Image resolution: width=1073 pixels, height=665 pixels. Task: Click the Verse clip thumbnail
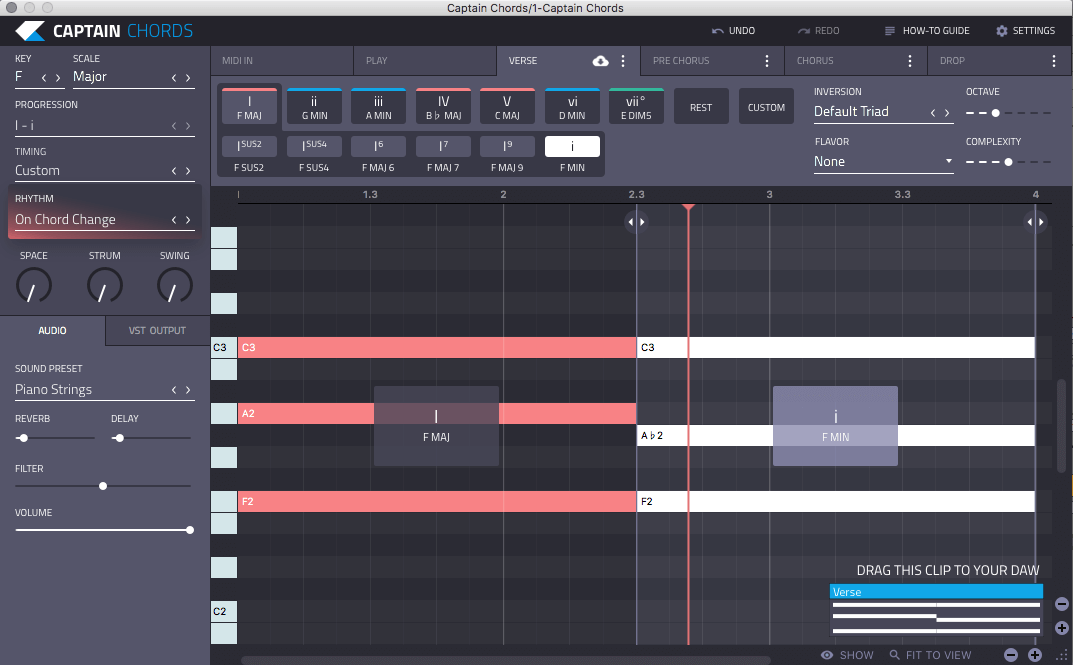click(x=936, y=609)
